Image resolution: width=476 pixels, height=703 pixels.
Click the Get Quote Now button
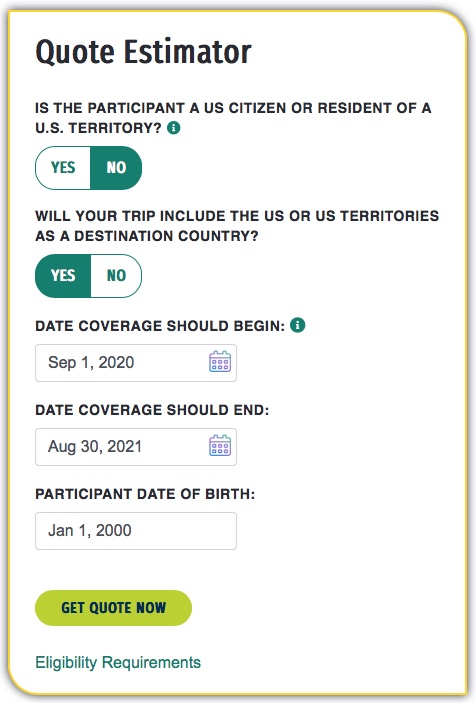[113, 608]
